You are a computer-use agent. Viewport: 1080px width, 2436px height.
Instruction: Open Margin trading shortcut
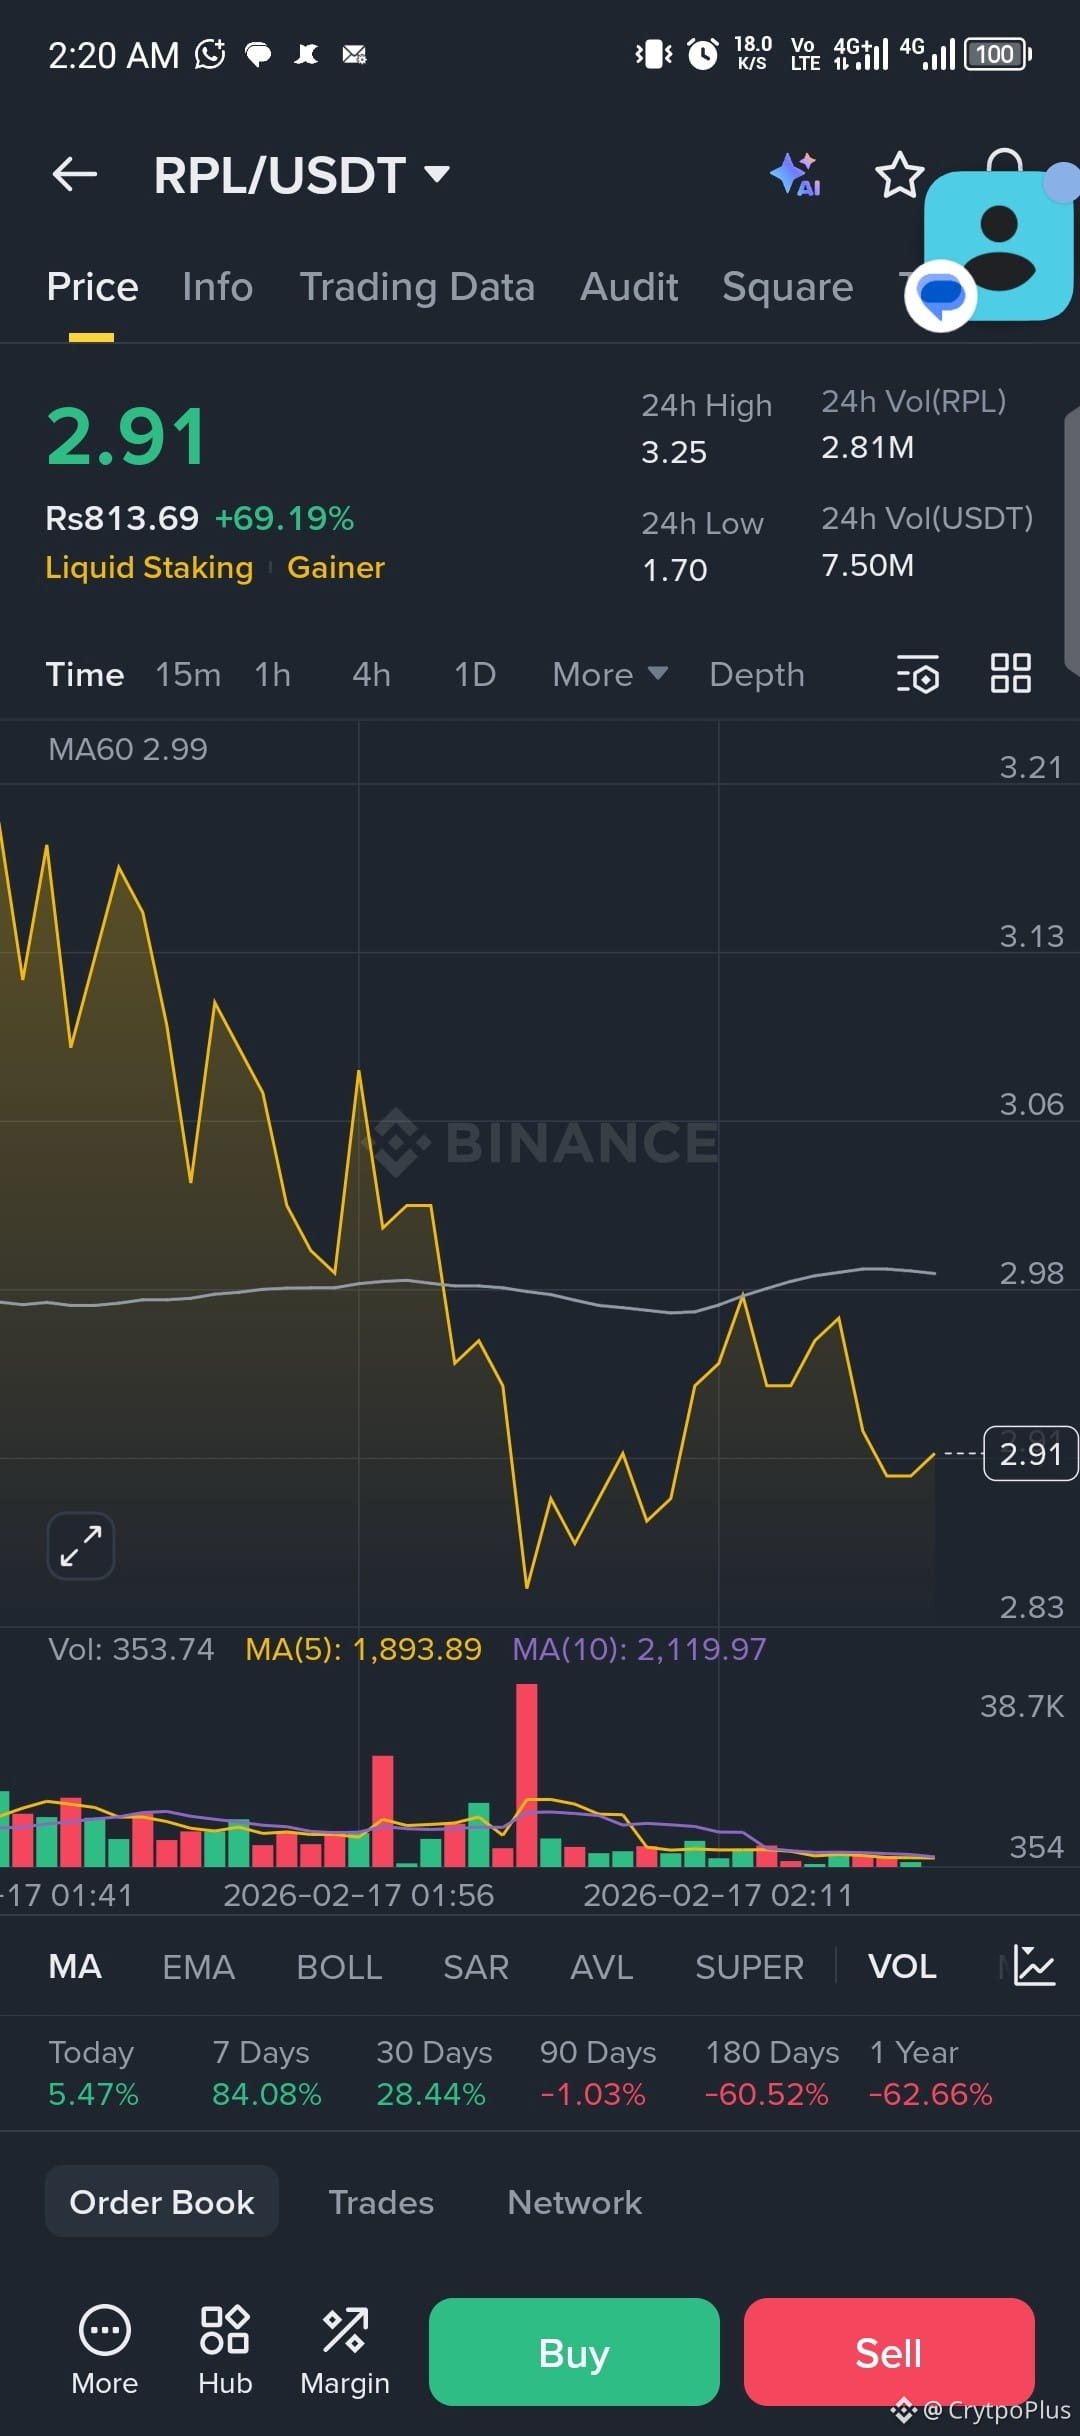click(345, 2350)
